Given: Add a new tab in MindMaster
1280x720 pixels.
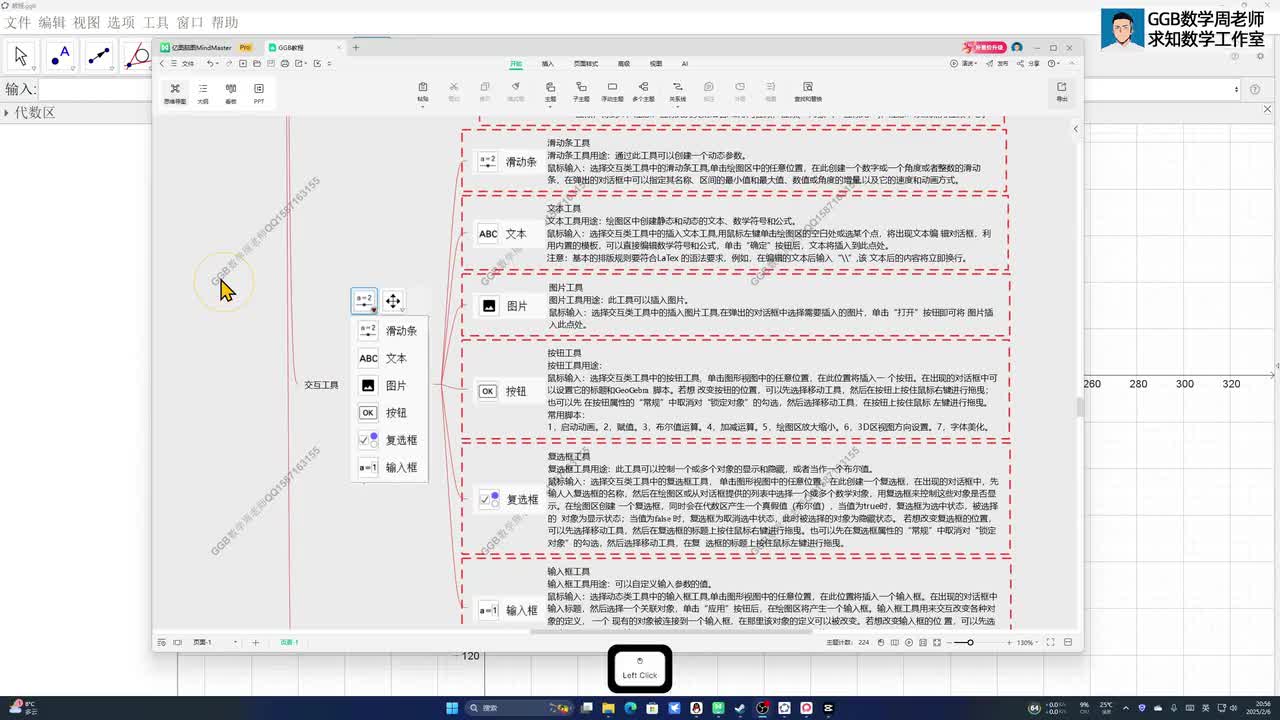Looking at the screenshot, I should click(355, 47).
